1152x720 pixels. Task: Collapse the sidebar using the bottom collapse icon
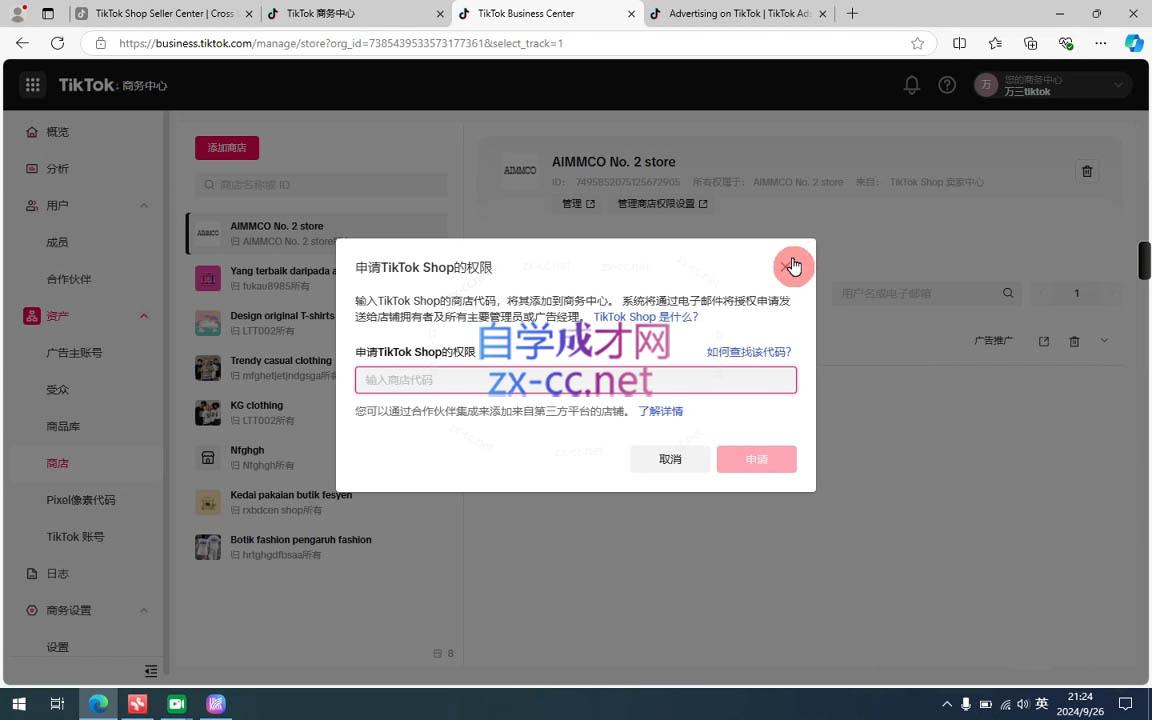point(151,671)
